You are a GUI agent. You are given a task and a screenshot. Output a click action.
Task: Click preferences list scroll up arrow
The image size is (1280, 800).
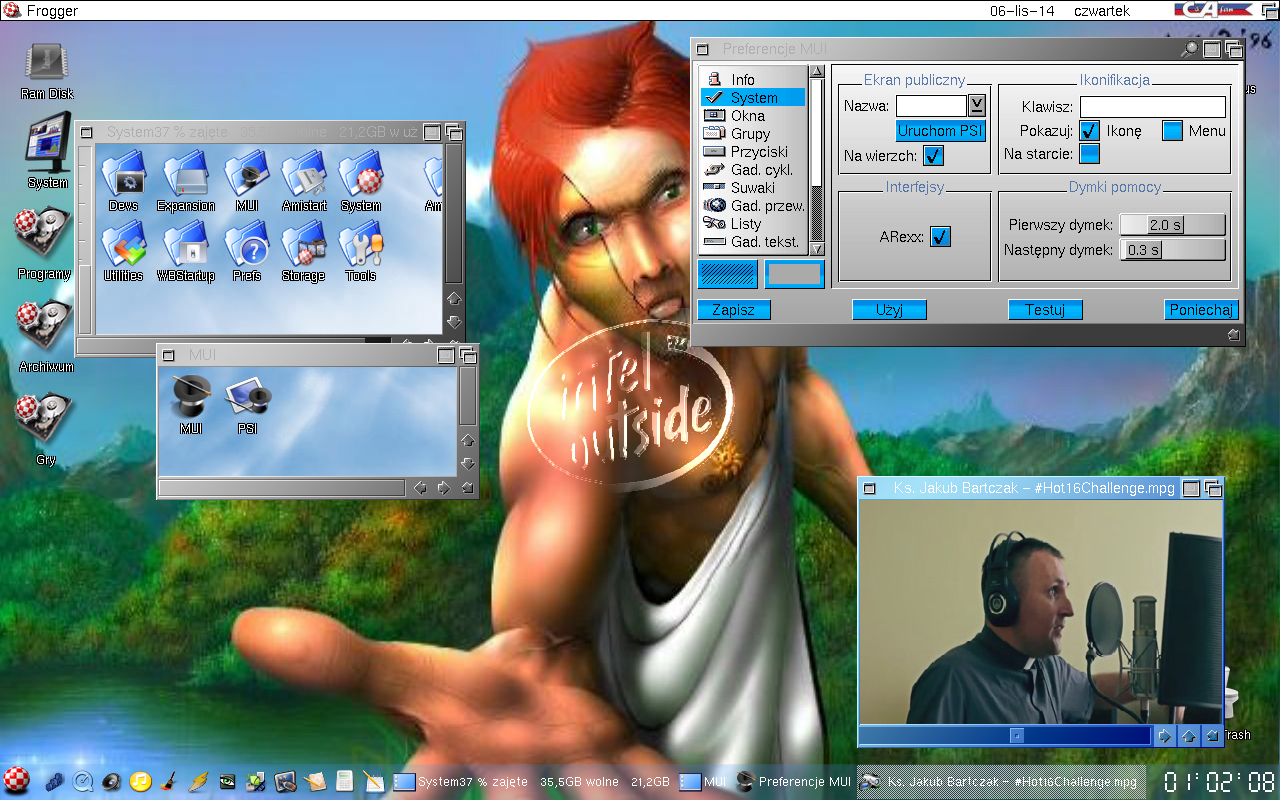coord(817,72)
